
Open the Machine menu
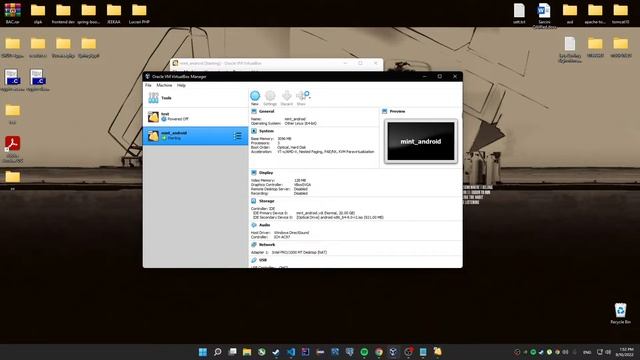[x=164, y=85]
